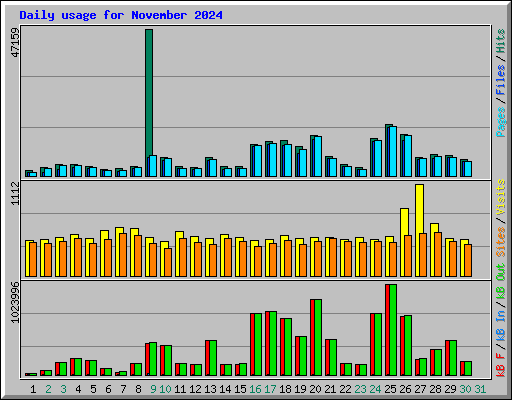Click day label 28 on the axis

pos(435,389)
